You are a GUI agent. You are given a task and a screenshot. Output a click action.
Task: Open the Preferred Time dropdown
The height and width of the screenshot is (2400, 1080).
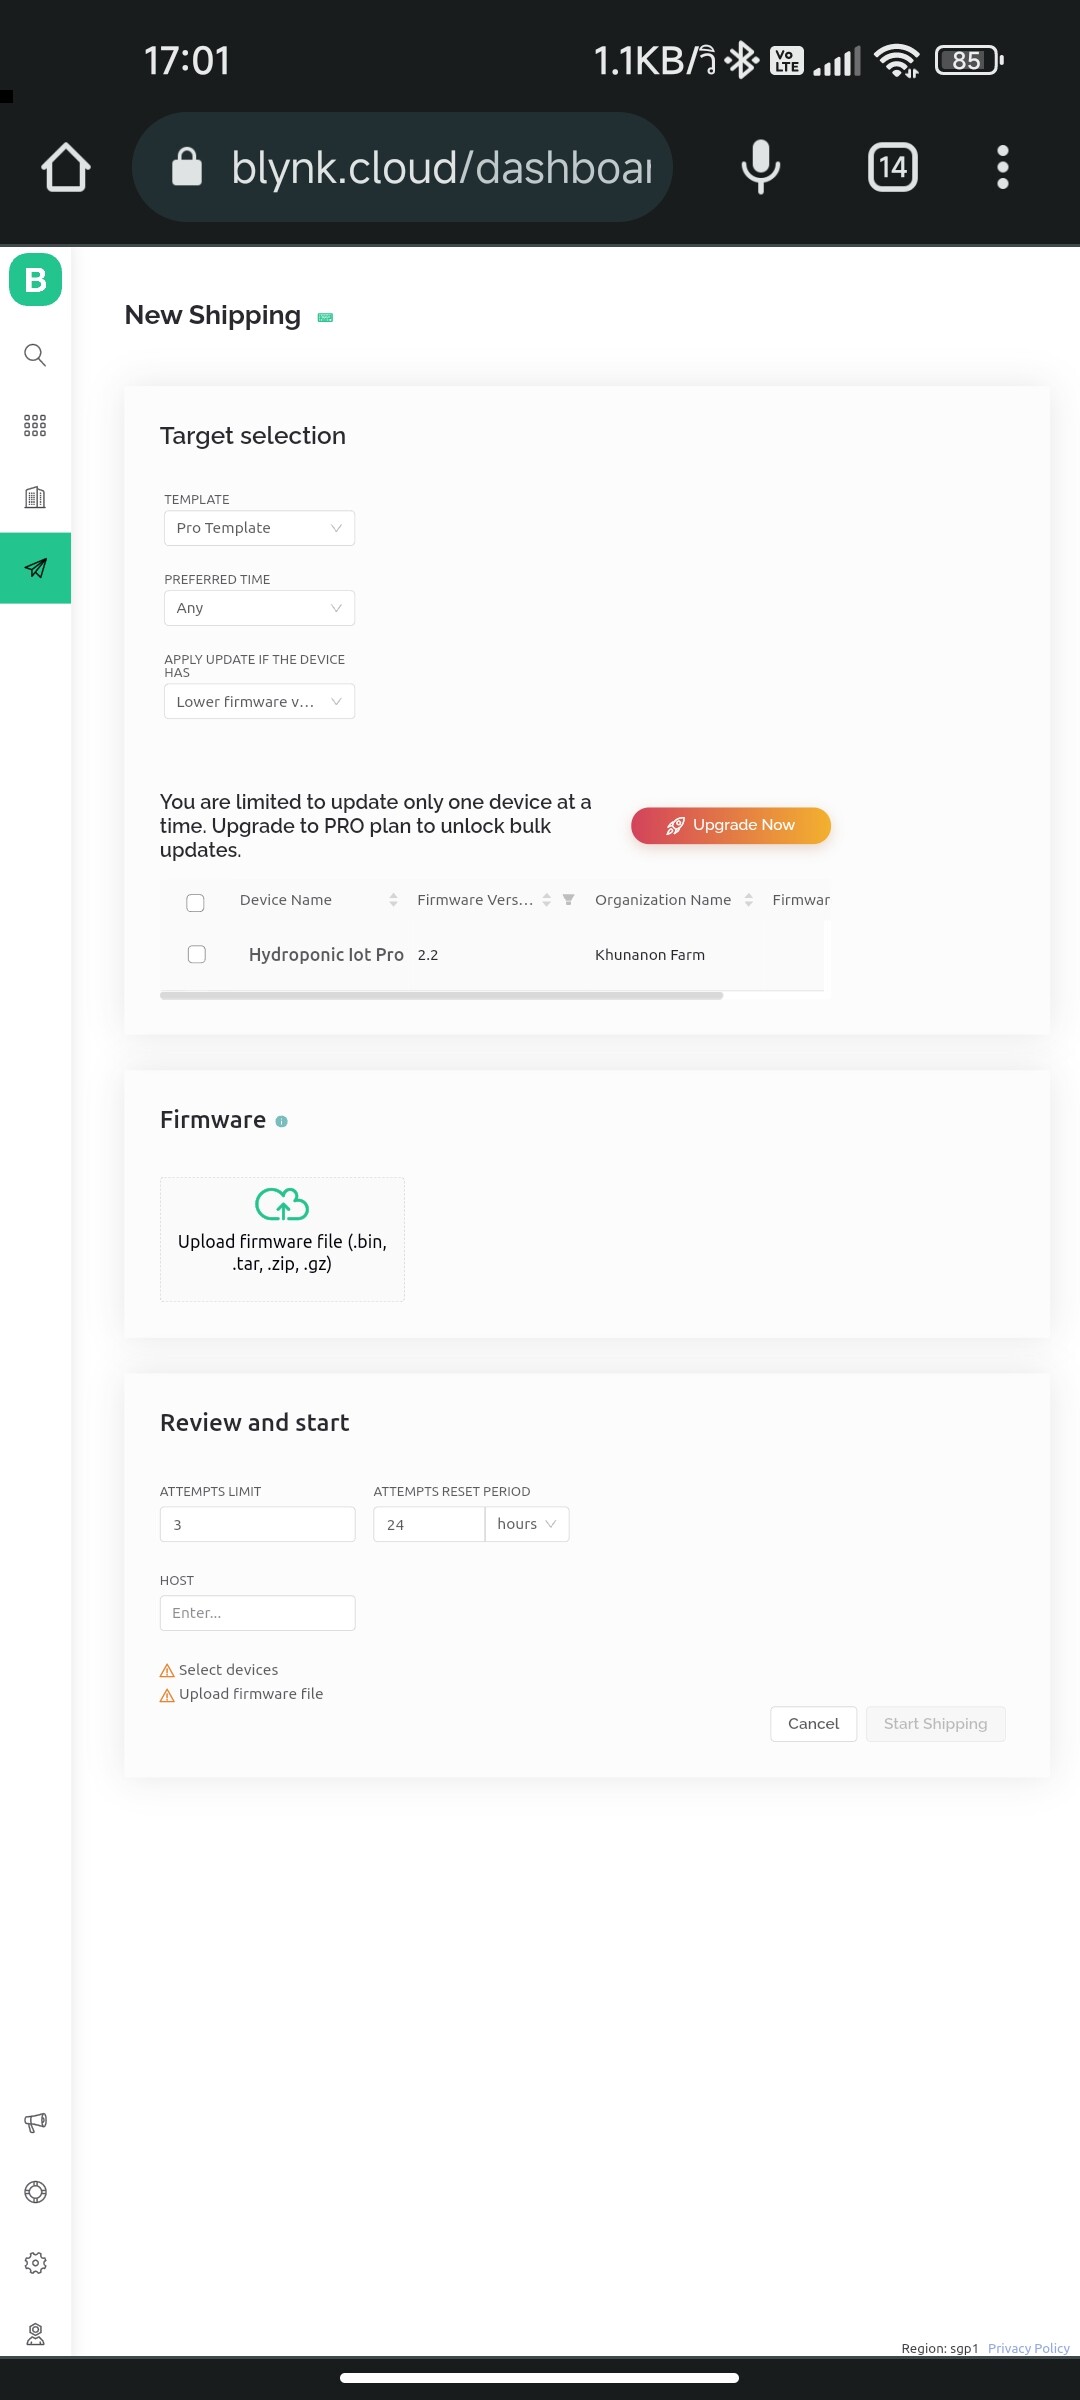(259, 607)
